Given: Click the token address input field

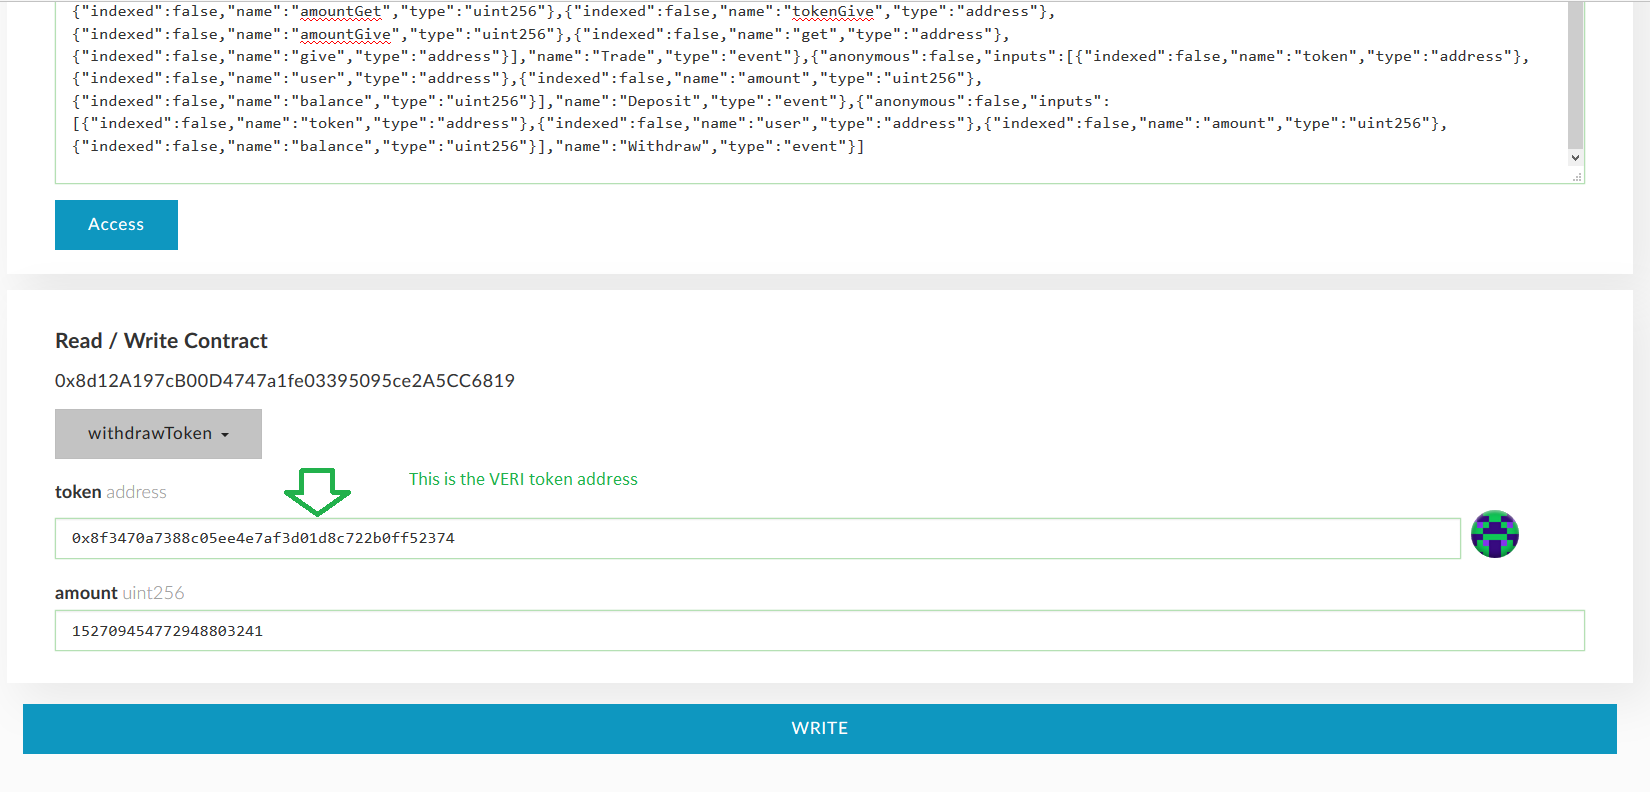Looking at the screenshot, I should coord(757,538).
